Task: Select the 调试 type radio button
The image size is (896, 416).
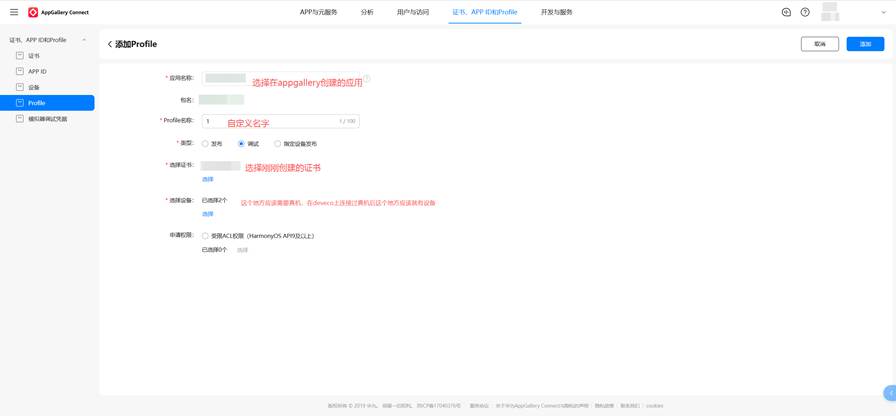Action: tap(241, 144)
